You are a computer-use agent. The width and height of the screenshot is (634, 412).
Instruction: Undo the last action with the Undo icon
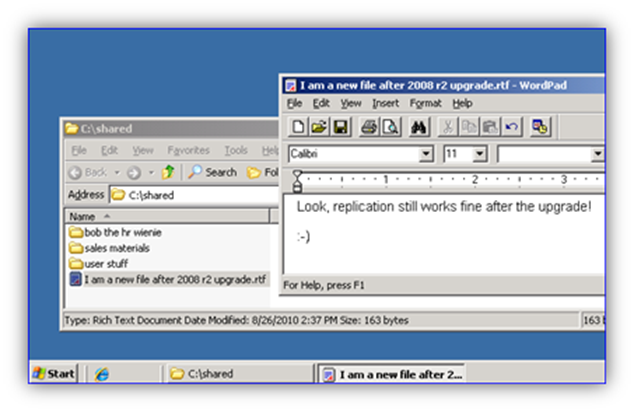point(511,127)
